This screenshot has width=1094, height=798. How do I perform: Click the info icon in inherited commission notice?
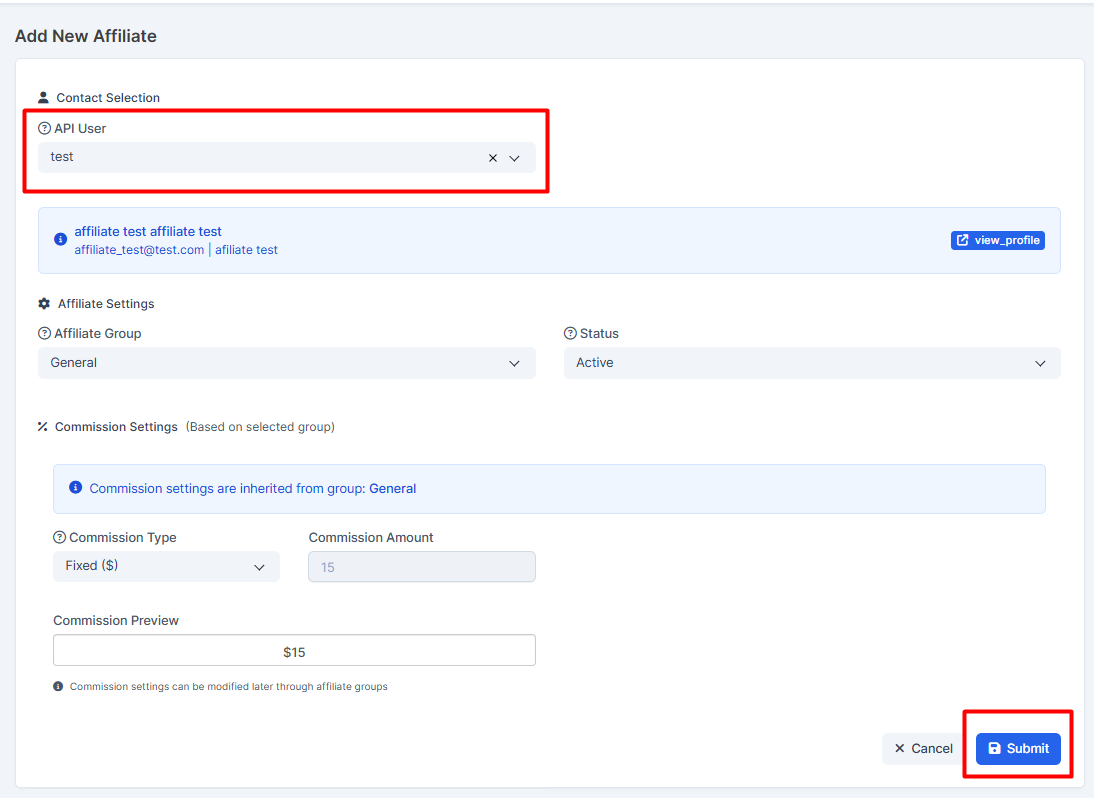click(x=75, y=488)
